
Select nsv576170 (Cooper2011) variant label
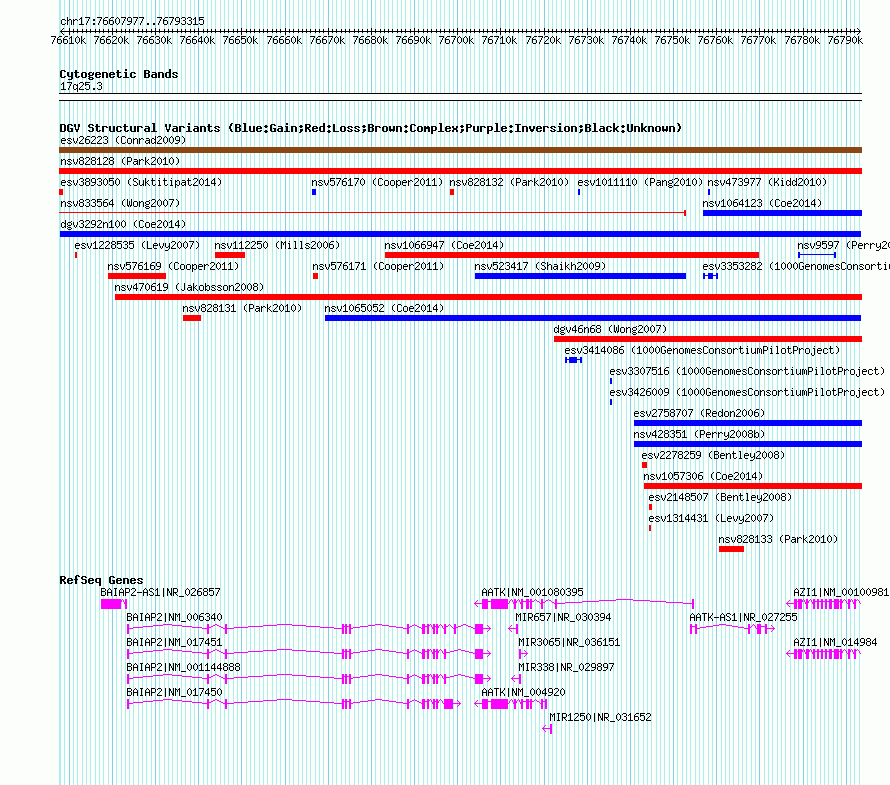[377, 182]
